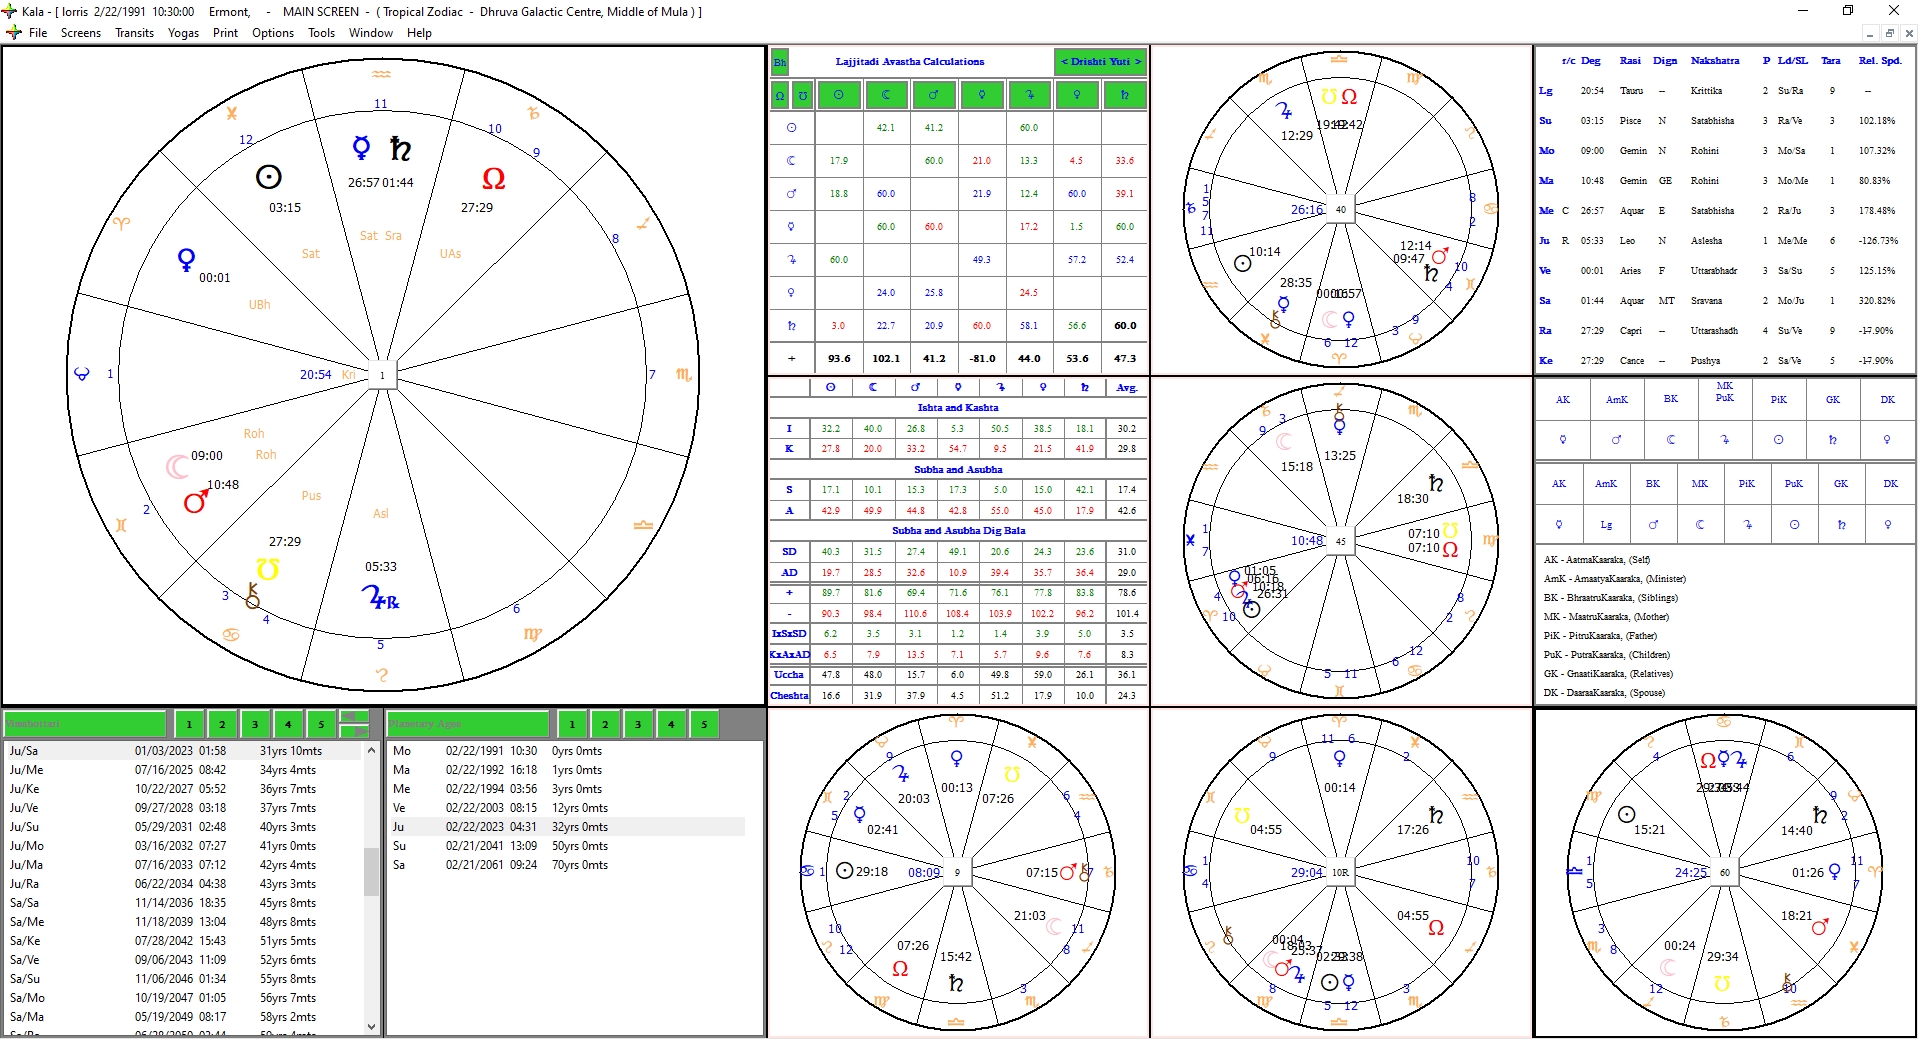
Task: Open the Options menu
Action: pyautogui.click(x=273, y=33)
